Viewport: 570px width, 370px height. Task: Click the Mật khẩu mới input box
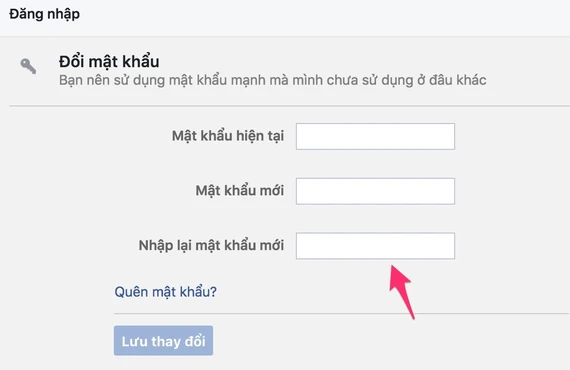click(375, 191)
